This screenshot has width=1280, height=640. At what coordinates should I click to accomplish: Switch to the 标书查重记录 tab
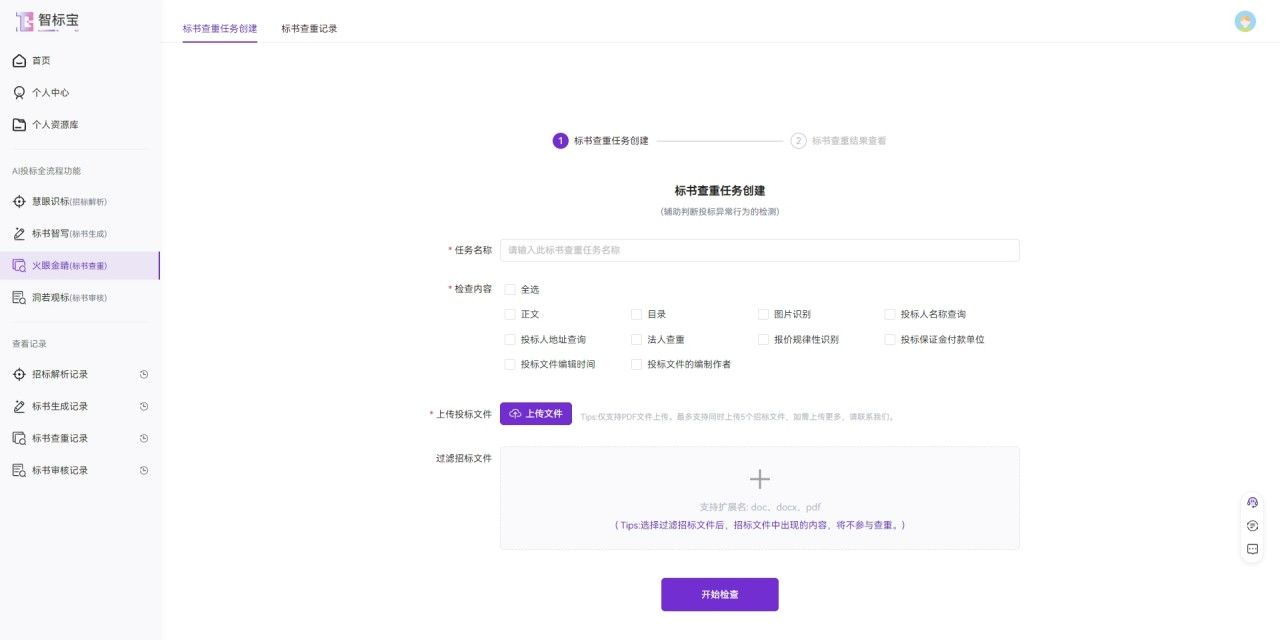309,29
